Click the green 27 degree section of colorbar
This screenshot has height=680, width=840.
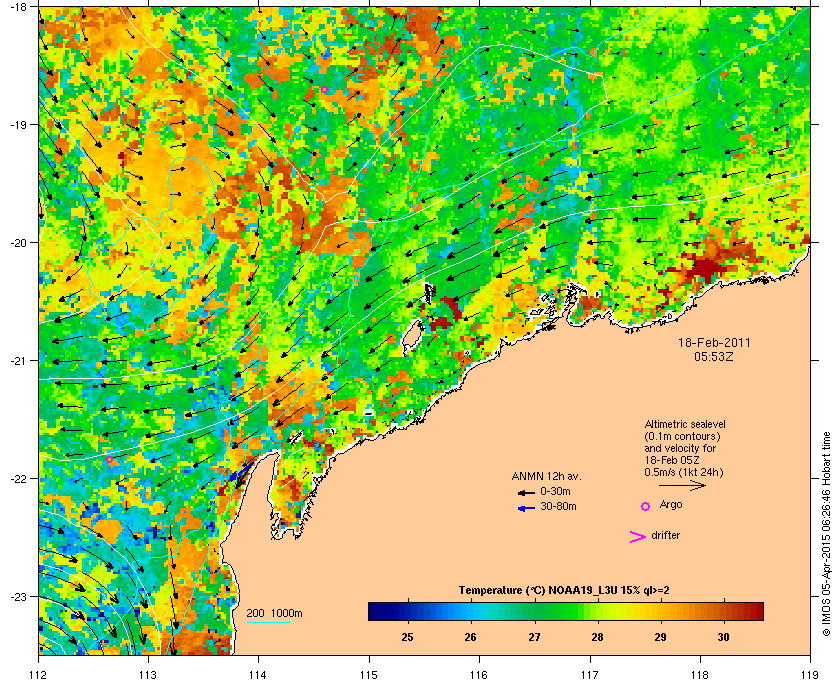coord(534,611)
